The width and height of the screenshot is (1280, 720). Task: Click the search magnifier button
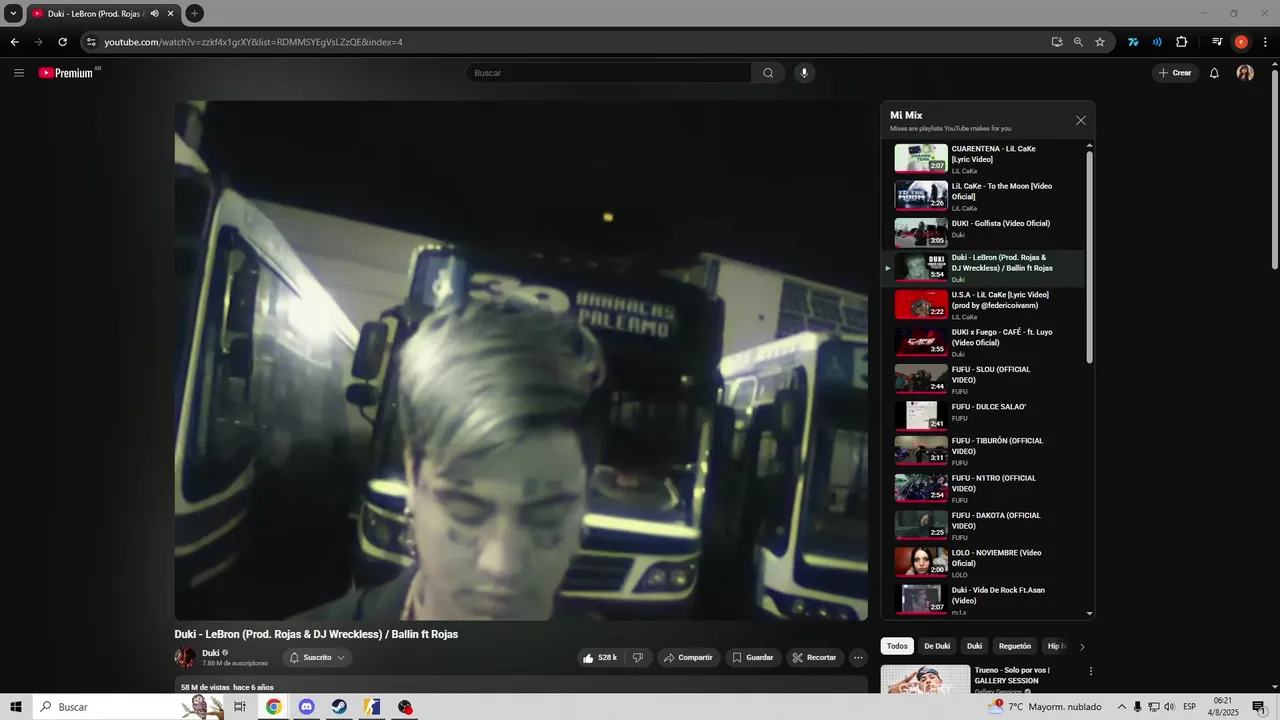pyautogui.click(x=768, y=73)
